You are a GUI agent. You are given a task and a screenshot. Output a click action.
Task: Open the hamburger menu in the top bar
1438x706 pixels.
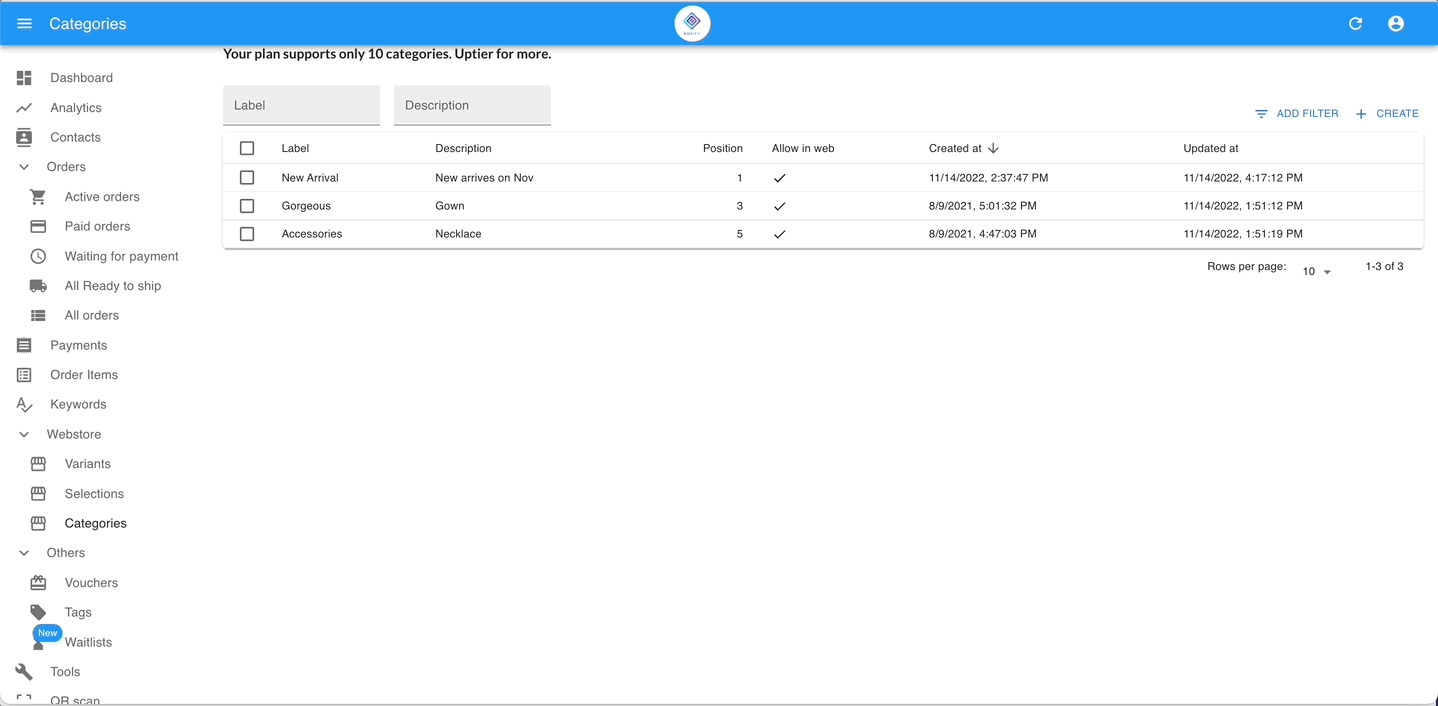(x=24, y=23)
